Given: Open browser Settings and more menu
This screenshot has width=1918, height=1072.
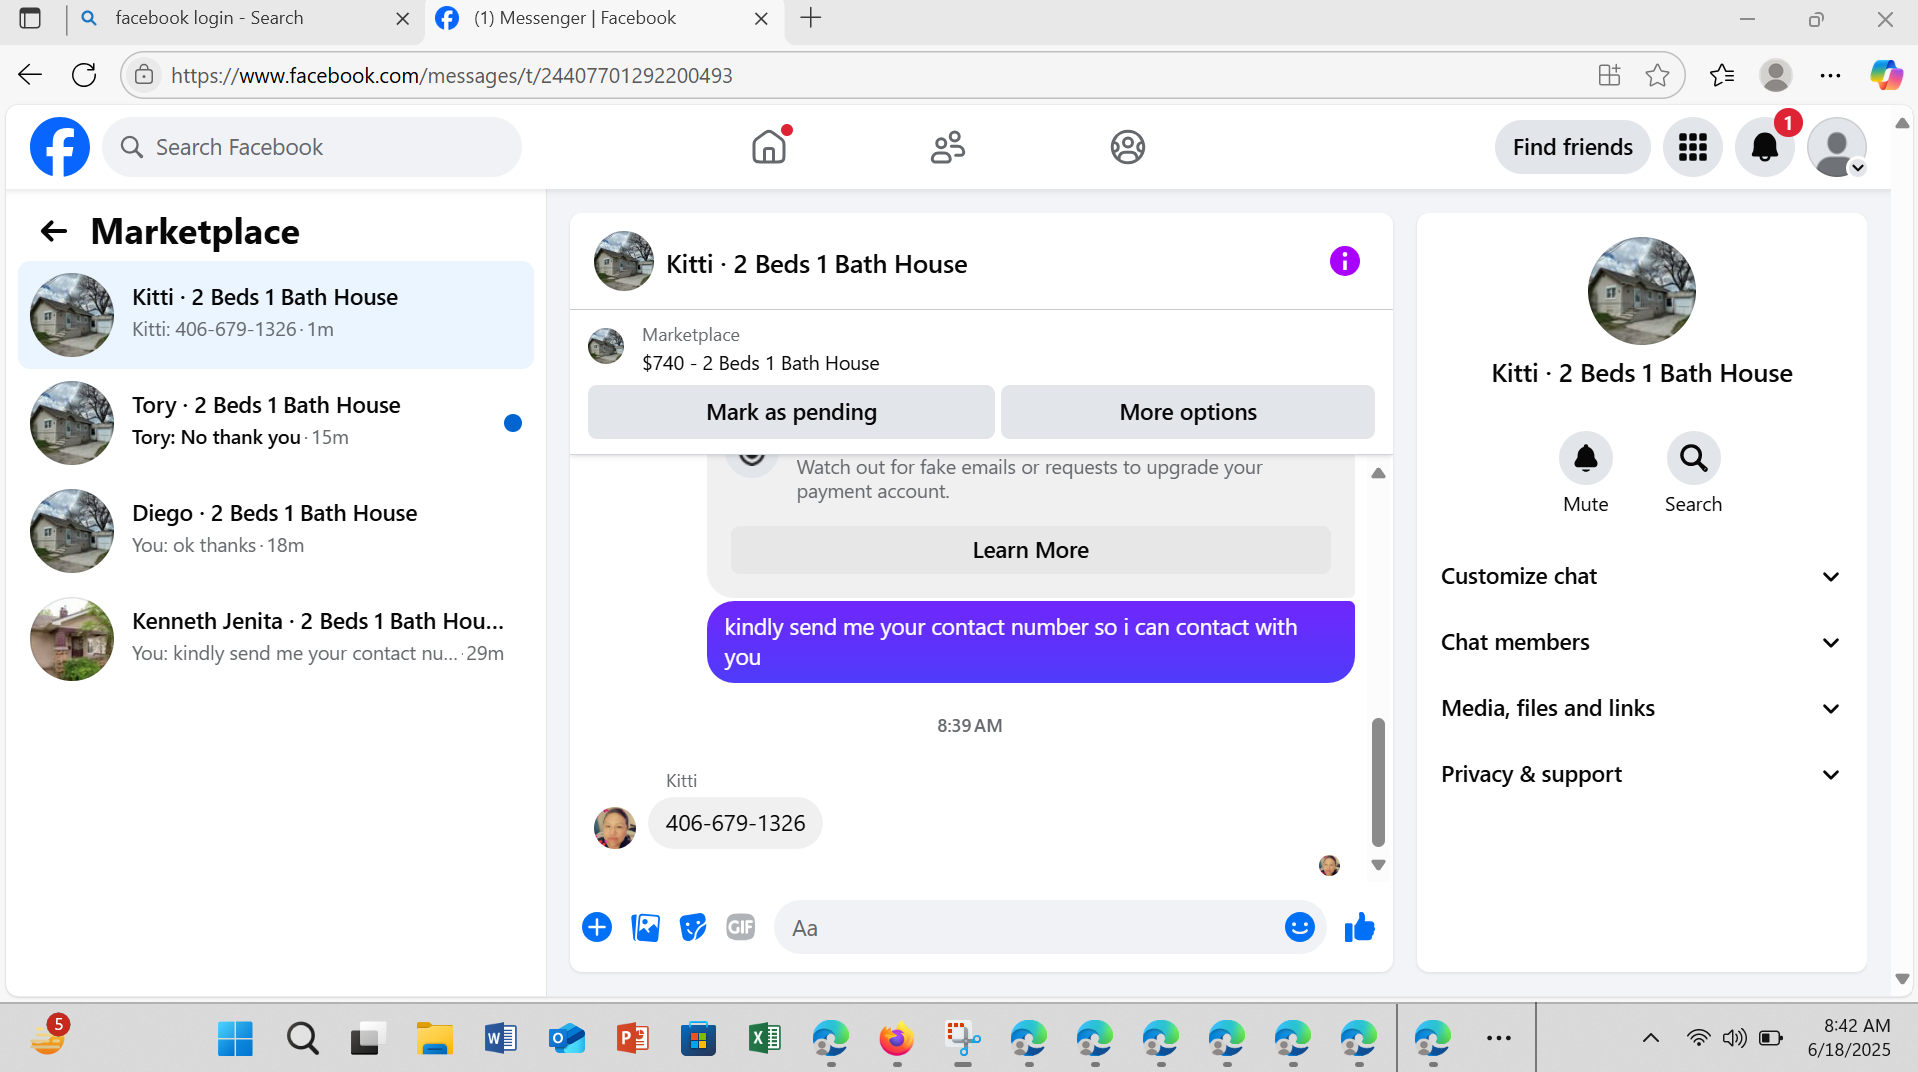Looking at the screenshot, I should pyautogui.click(x=1830, y=75).
